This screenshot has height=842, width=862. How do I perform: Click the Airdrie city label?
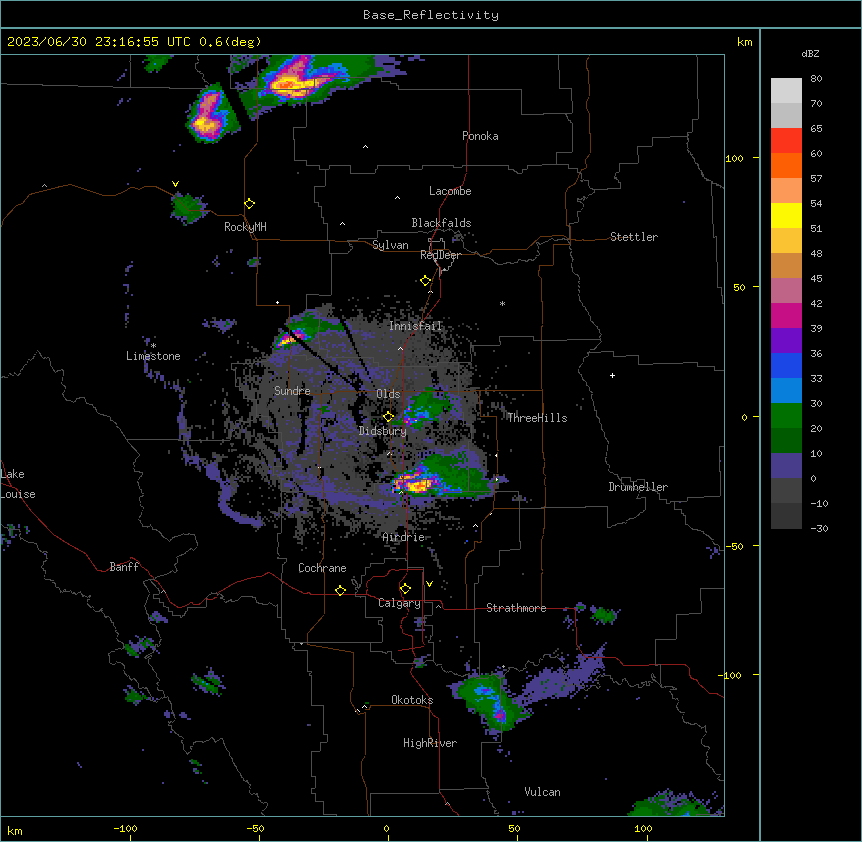403,537
